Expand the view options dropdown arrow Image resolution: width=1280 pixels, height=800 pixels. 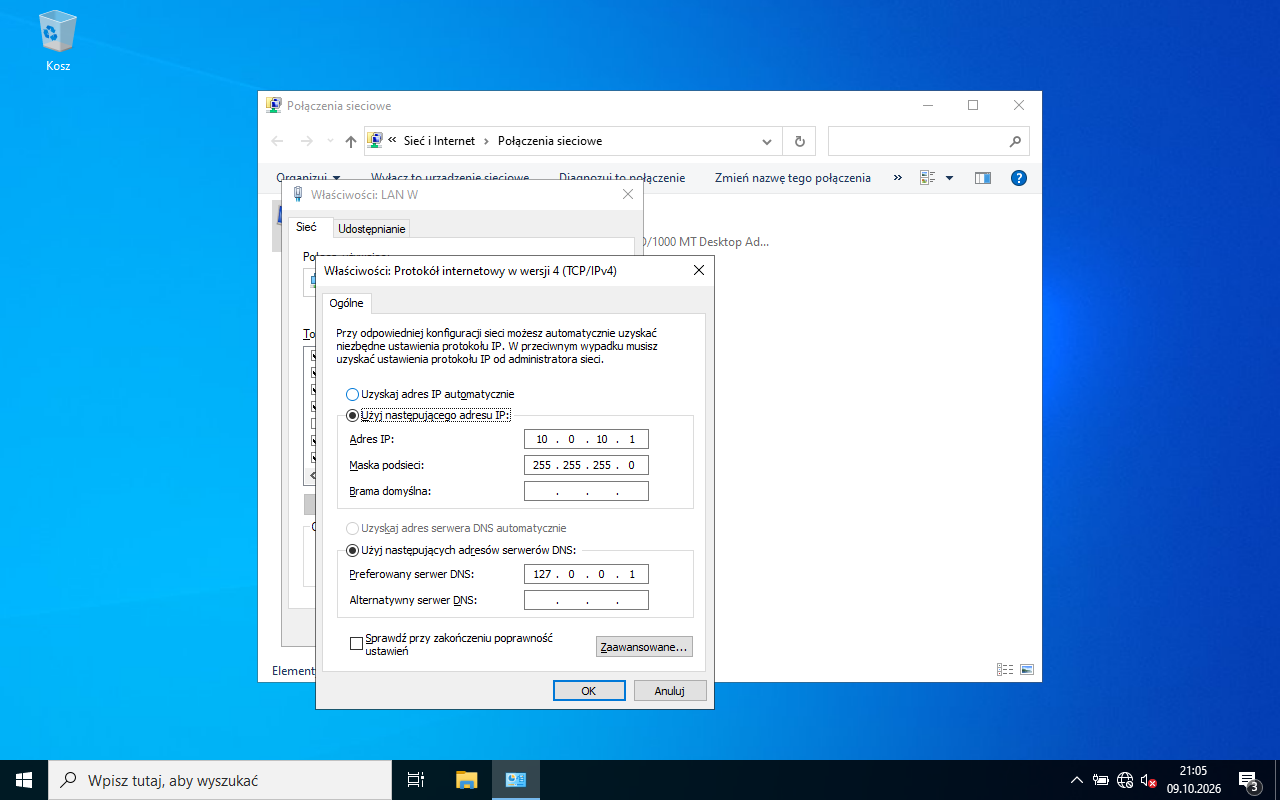(x=949, y=178)
